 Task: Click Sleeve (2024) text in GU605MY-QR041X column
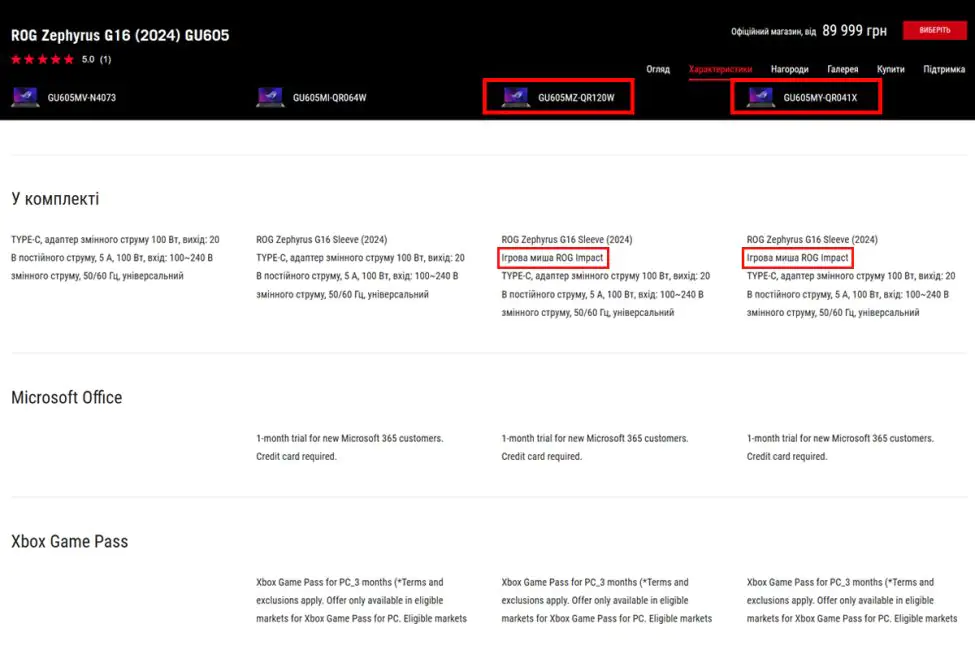812,239
